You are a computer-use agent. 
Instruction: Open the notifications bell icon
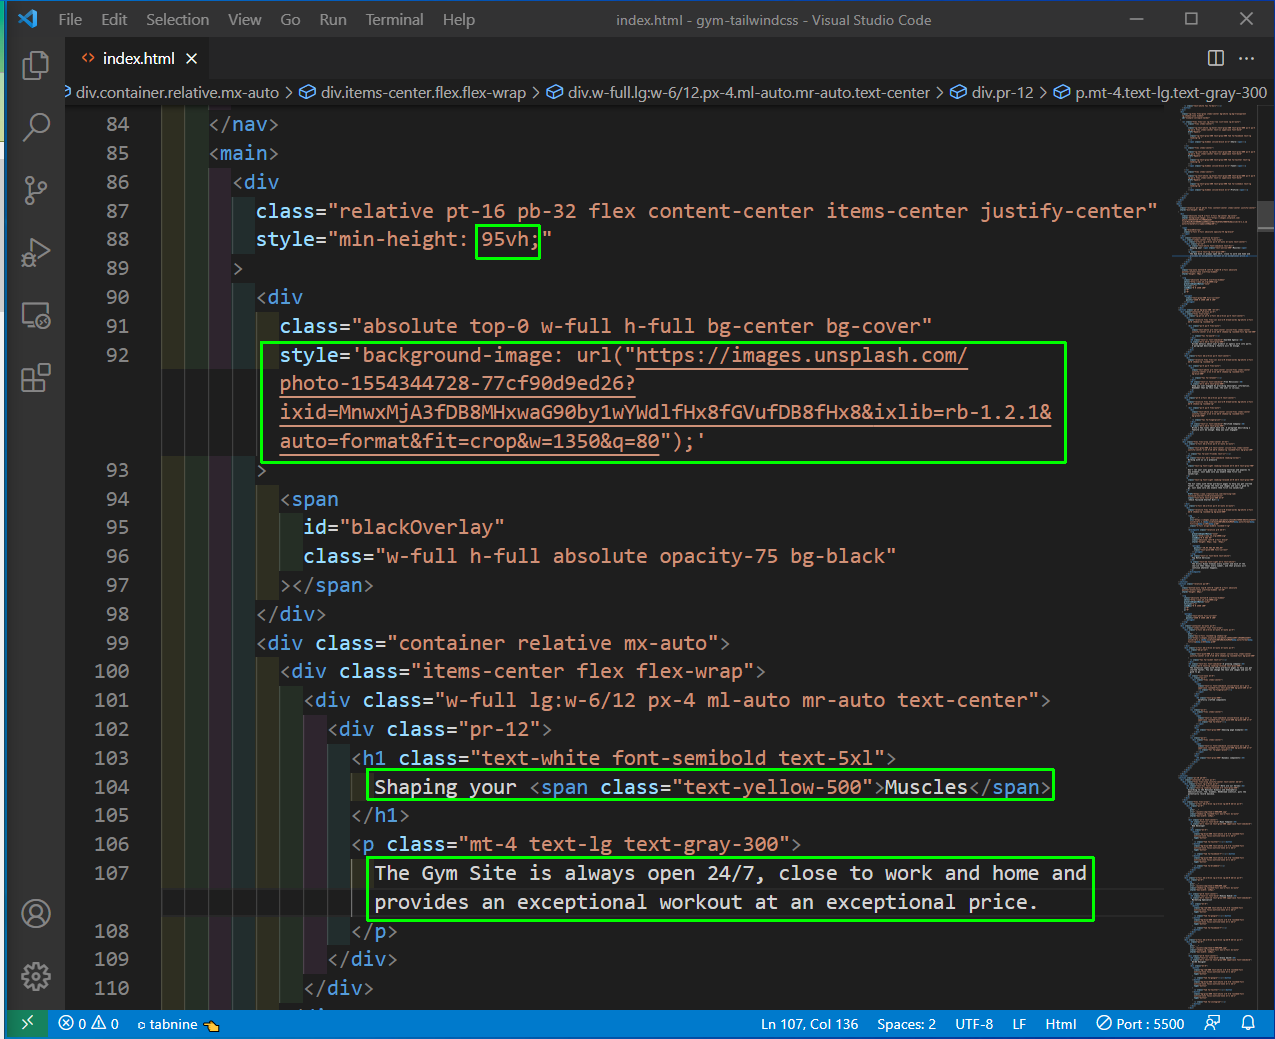tap(1248, 1023)
